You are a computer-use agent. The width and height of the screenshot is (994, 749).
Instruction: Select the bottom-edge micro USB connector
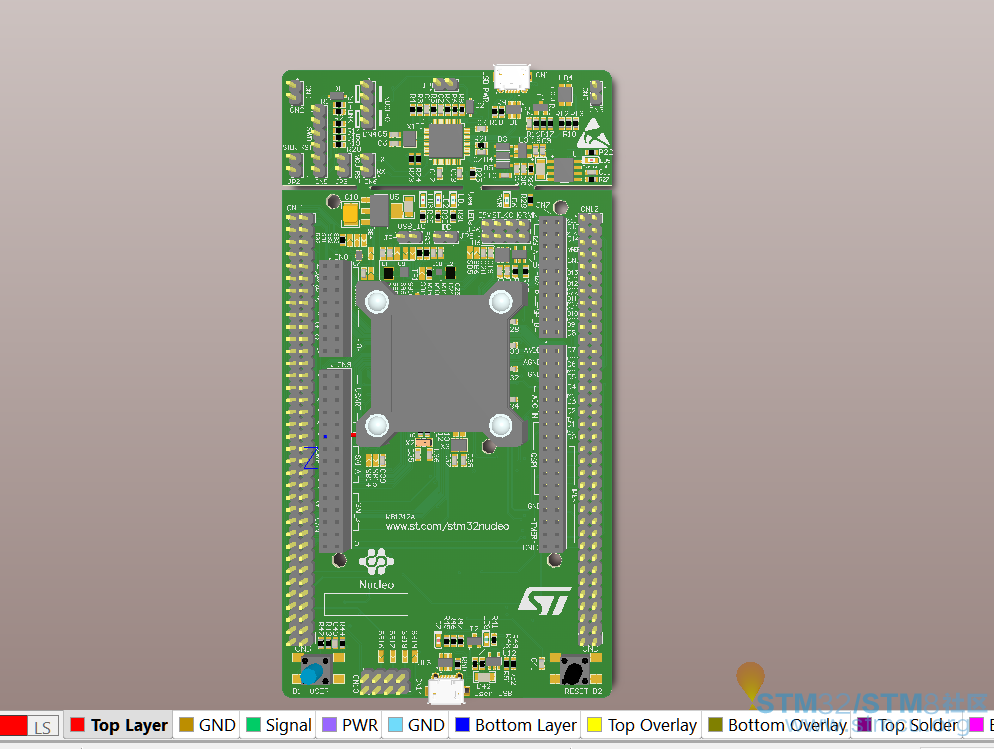pos(446,689)
